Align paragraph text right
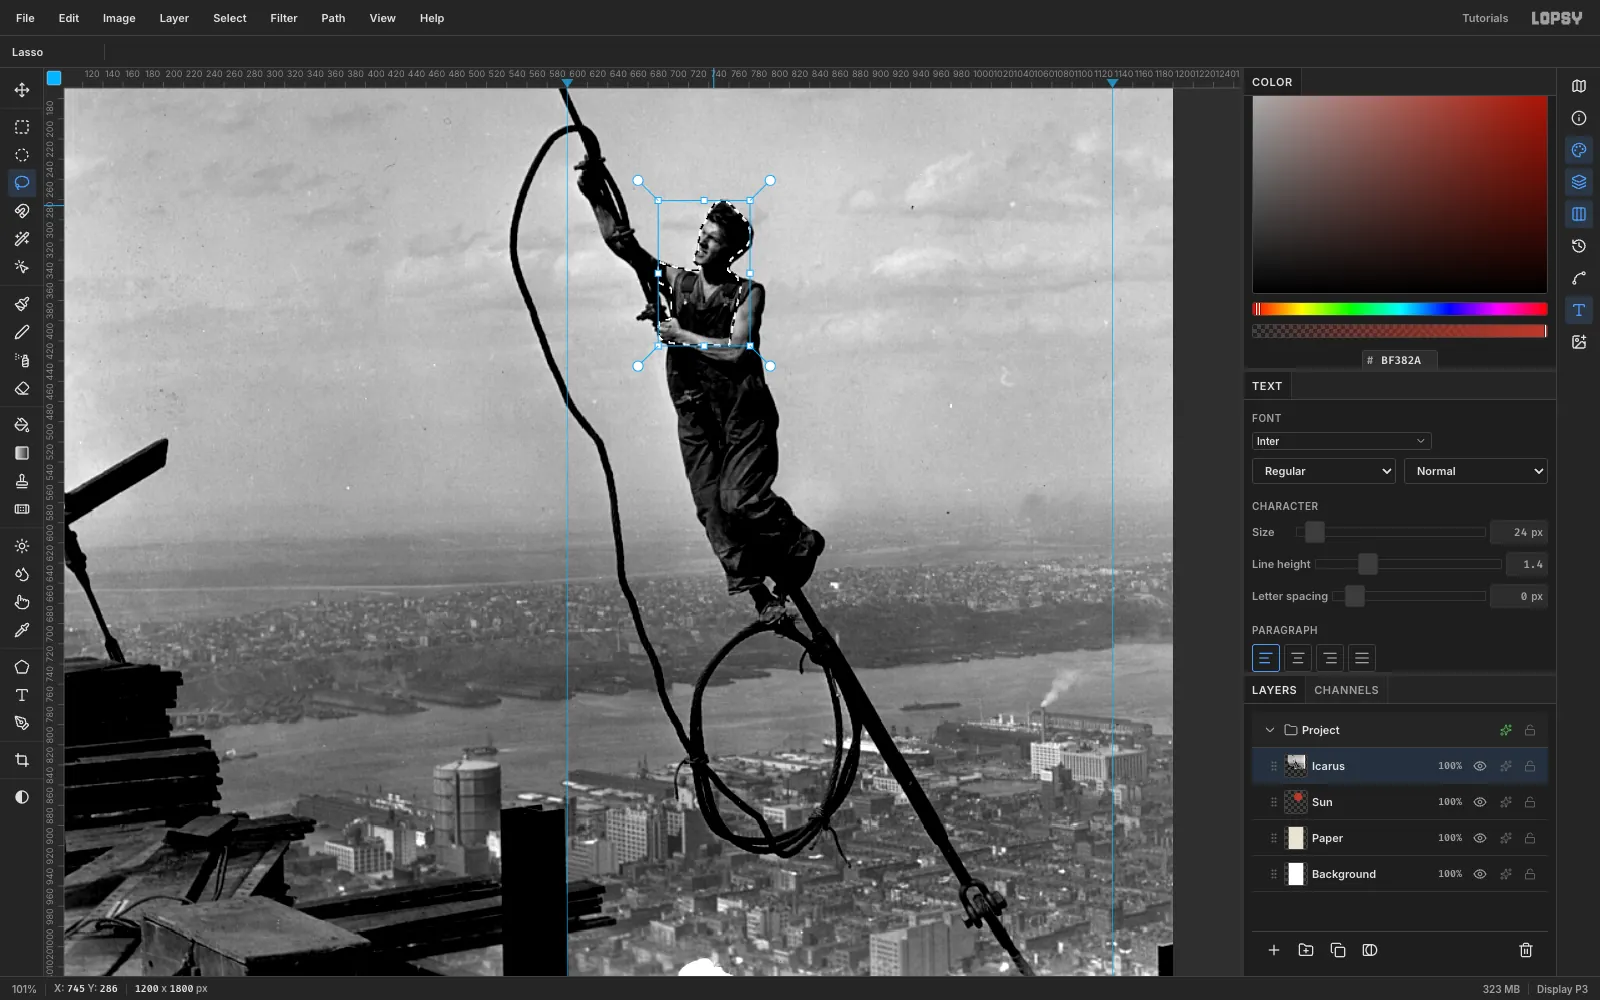The image size is (1600, 1000). (x=1329, y=658)
